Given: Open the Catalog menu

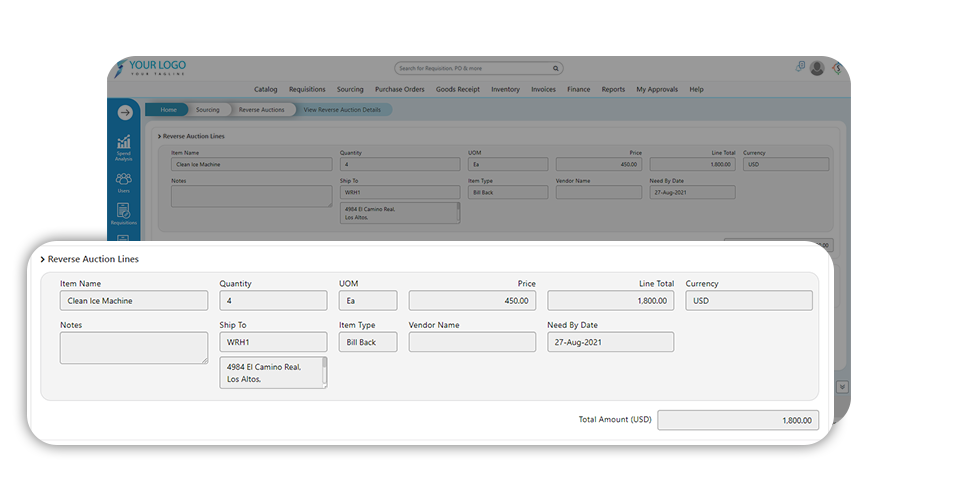Looking at the screenshot, I should pyautogui.click(x=265, y=89).
